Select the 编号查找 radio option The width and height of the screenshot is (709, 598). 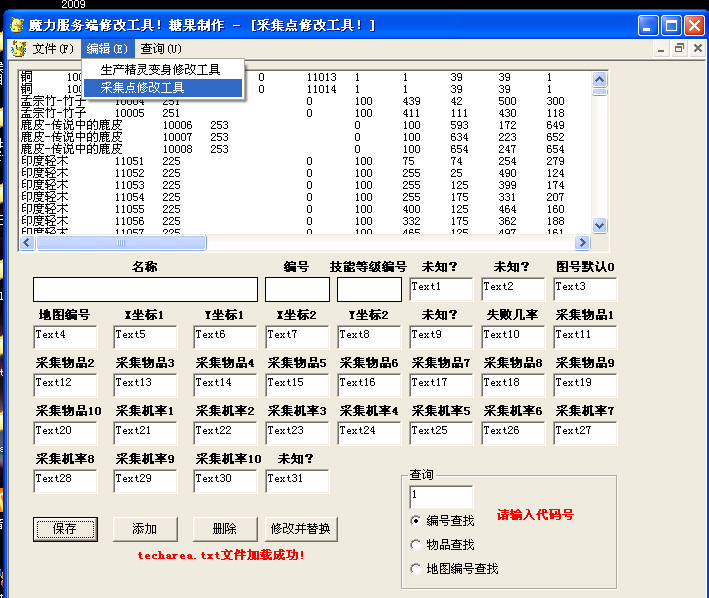pos(417,521)
